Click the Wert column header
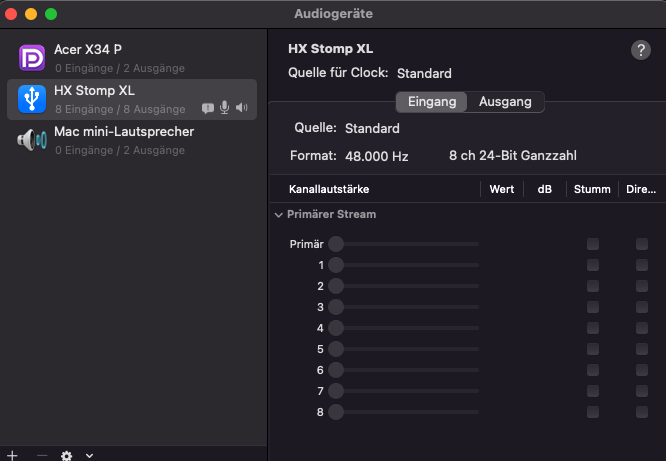Image resolution: width=666 pixels, height=461 pixels. (x=502, y=189)
